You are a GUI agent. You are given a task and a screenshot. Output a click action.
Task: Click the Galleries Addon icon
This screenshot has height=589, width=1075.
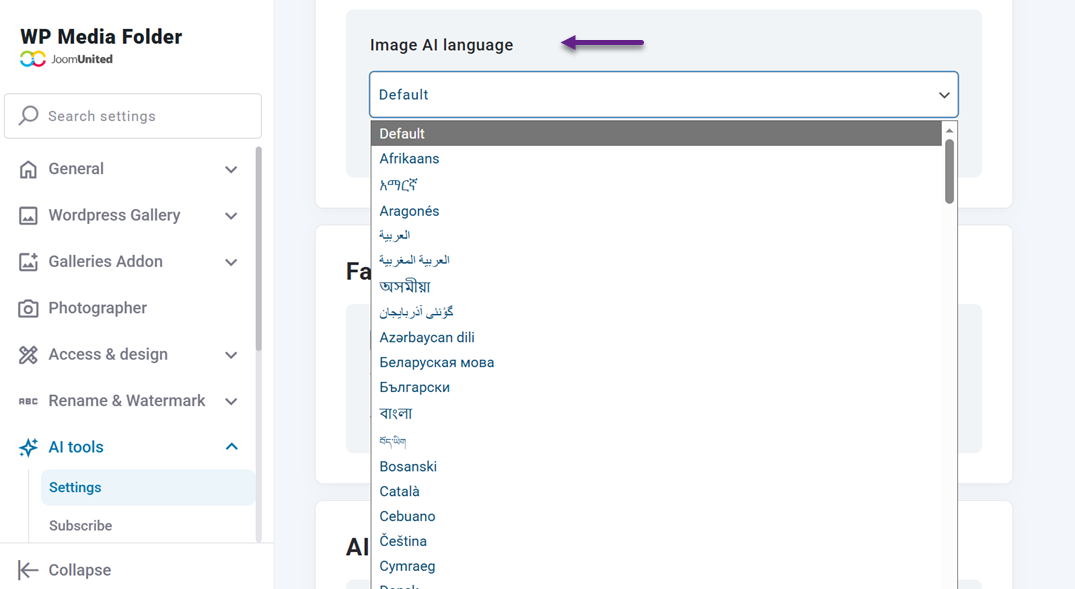[27, 261]
